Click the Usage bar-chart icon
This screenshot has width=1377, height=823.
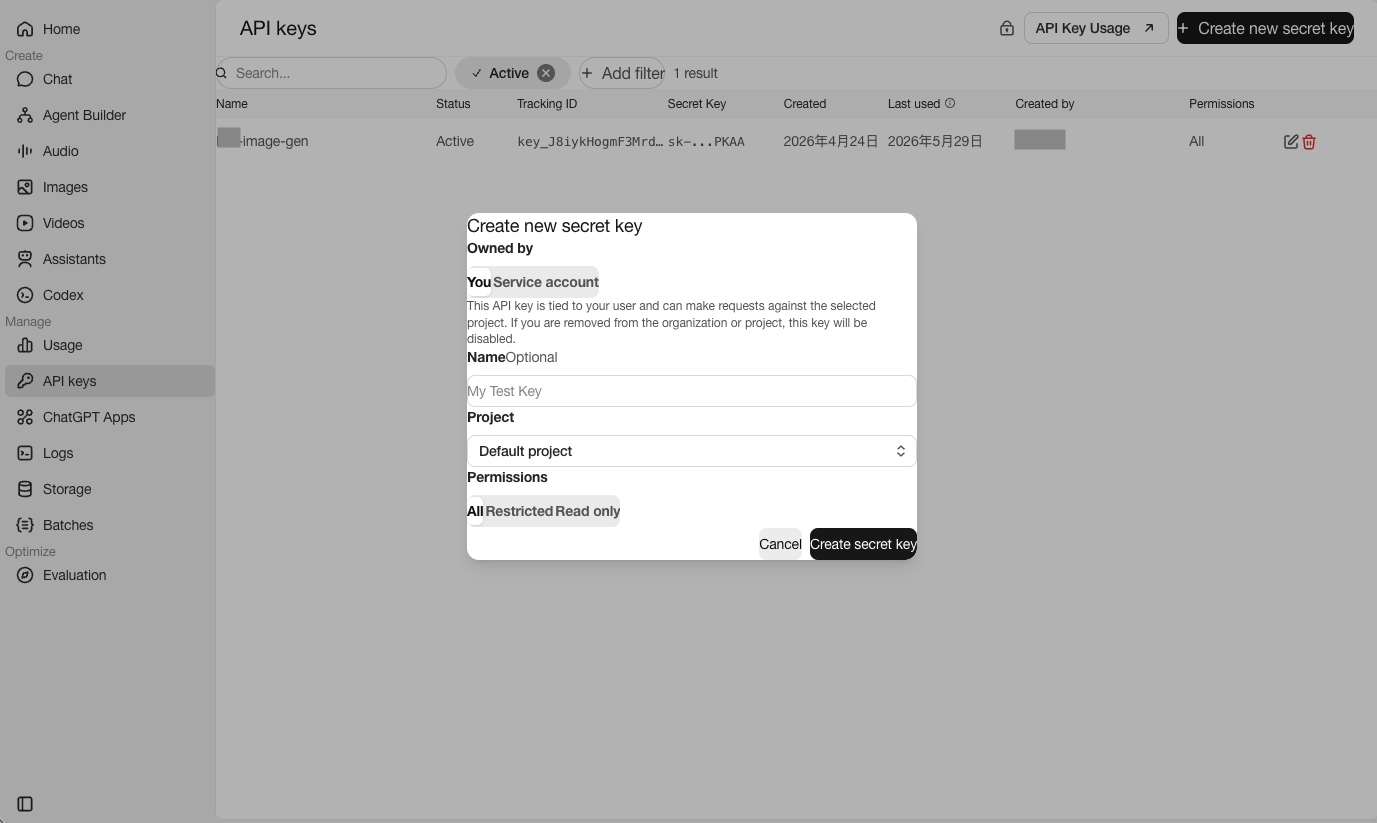(25, 345)
